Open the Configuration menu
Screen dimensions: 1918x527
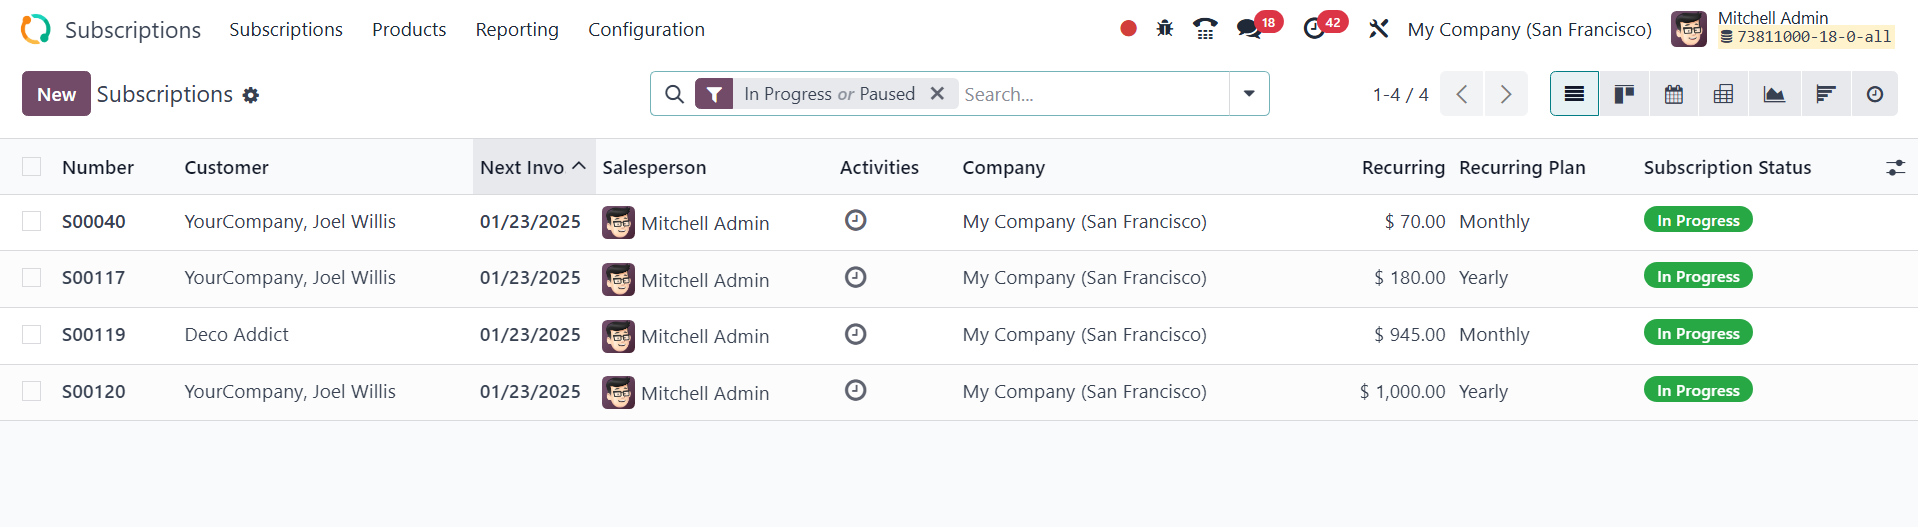click(x=646, y=30)
